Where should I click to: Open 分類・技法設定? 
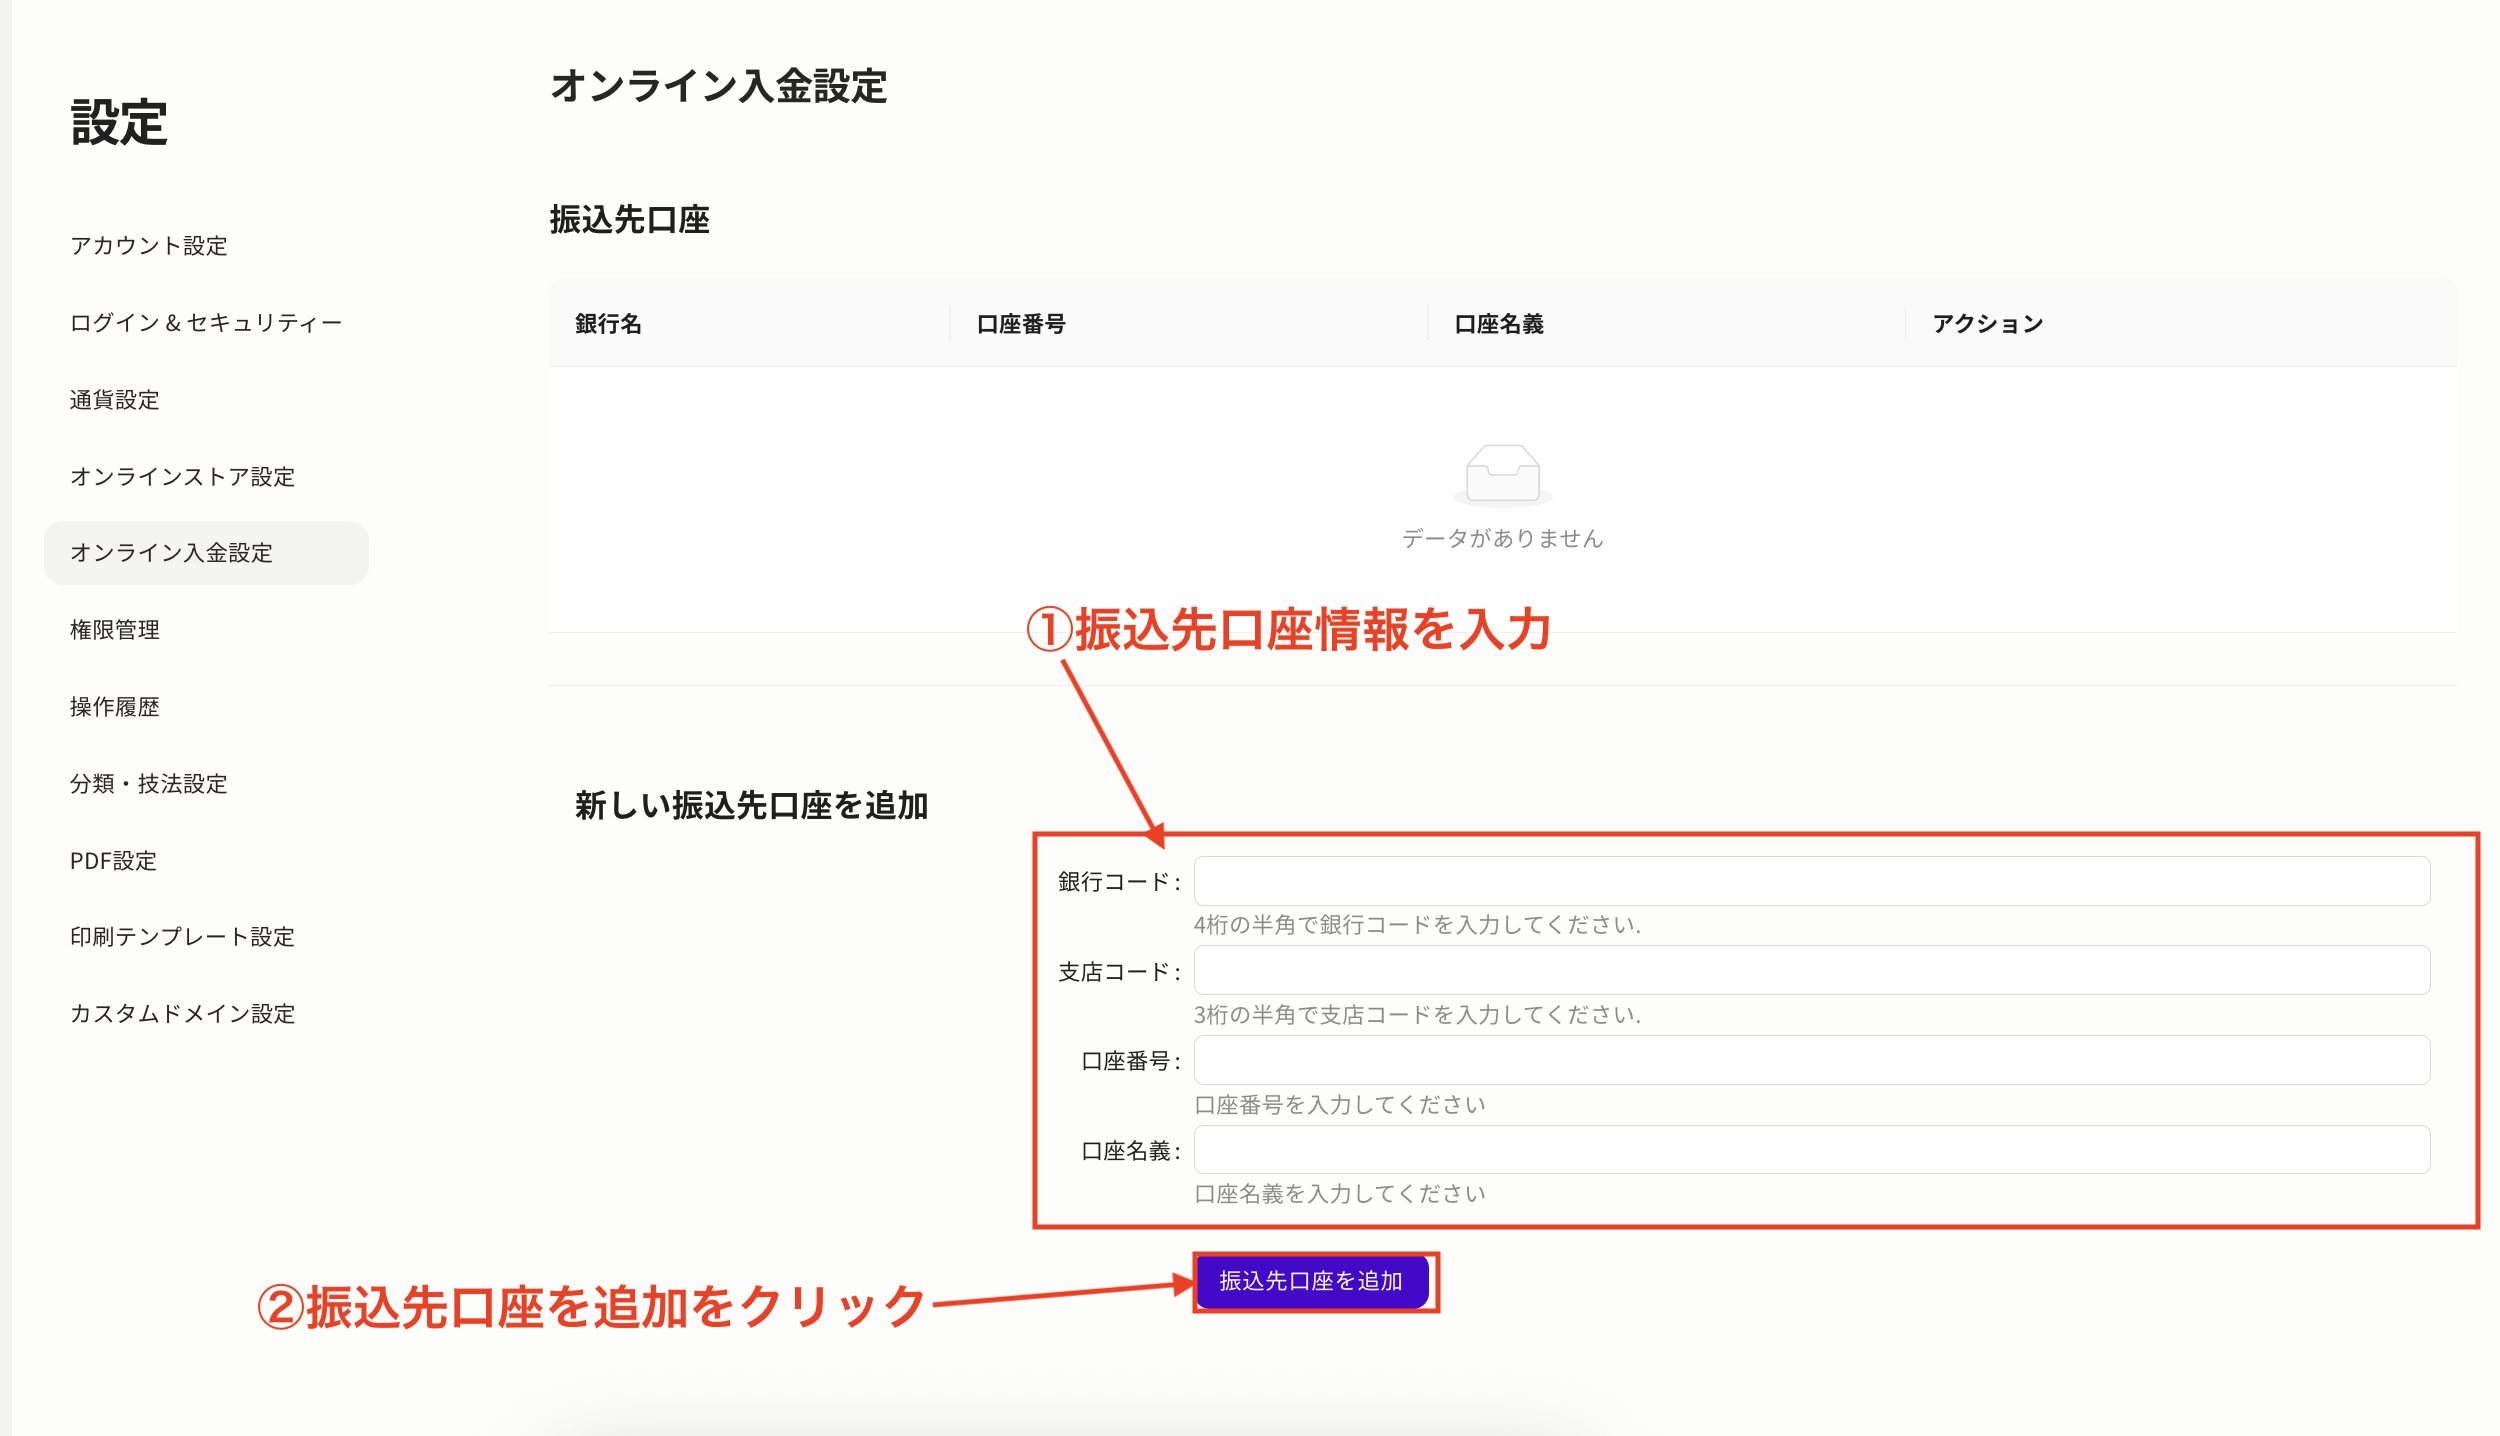pos(148,784)
